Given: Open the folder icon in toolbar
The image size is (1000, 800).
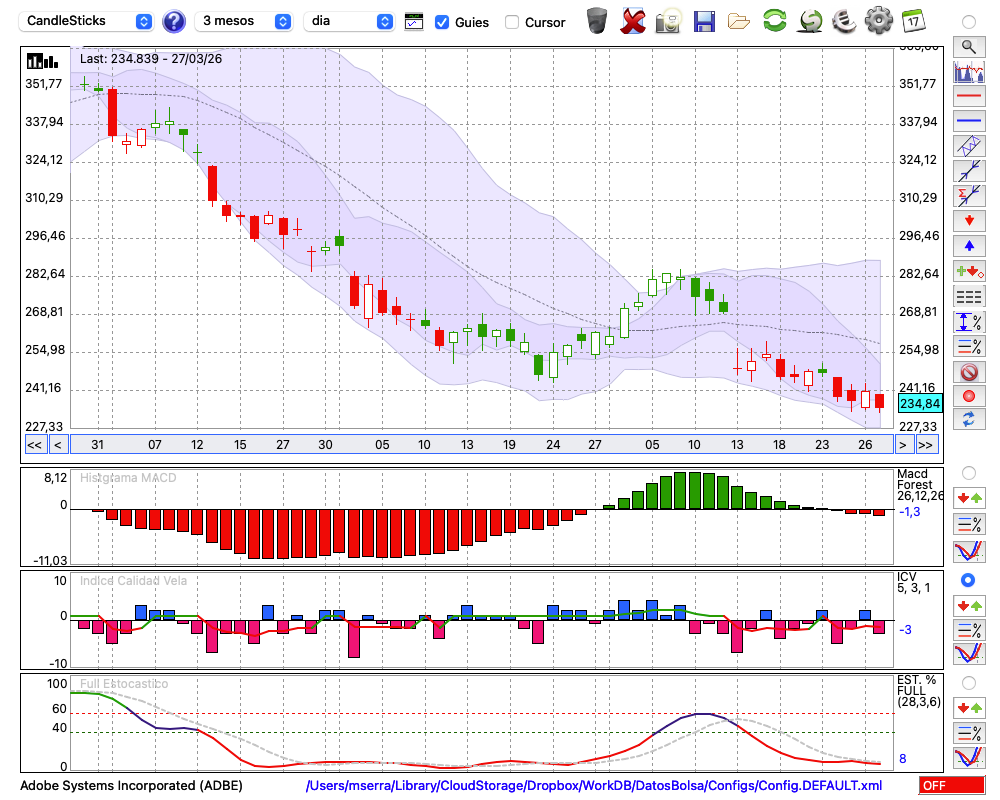Looking at the screenshot, I should [x=739, y=21].
